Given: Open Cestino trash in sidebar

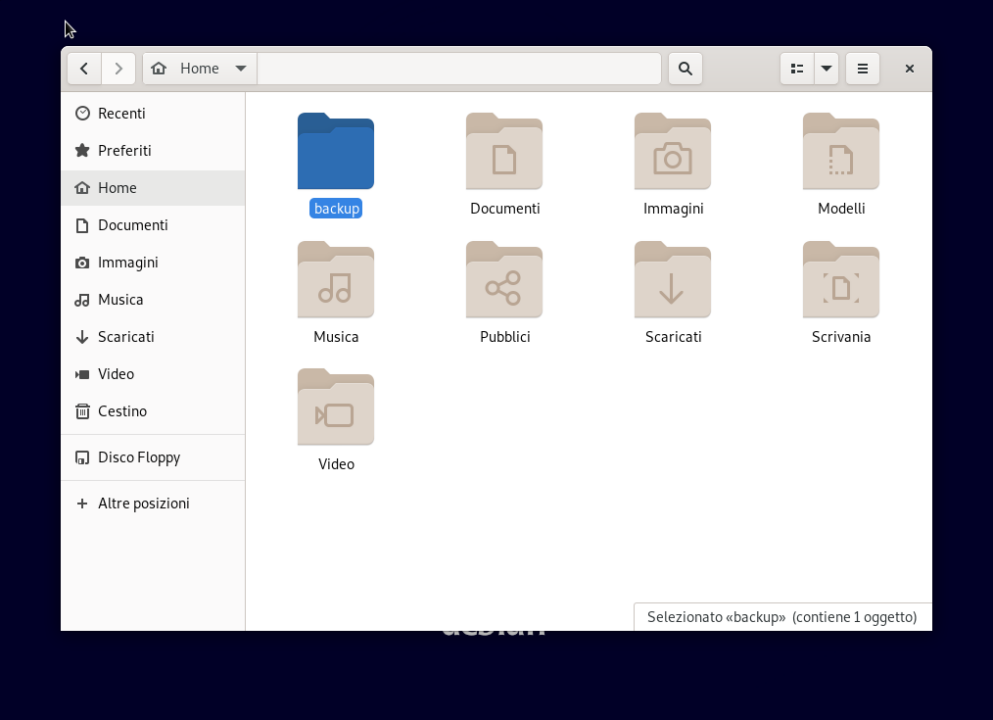Looking at the screenshot, I should (122, 411).
